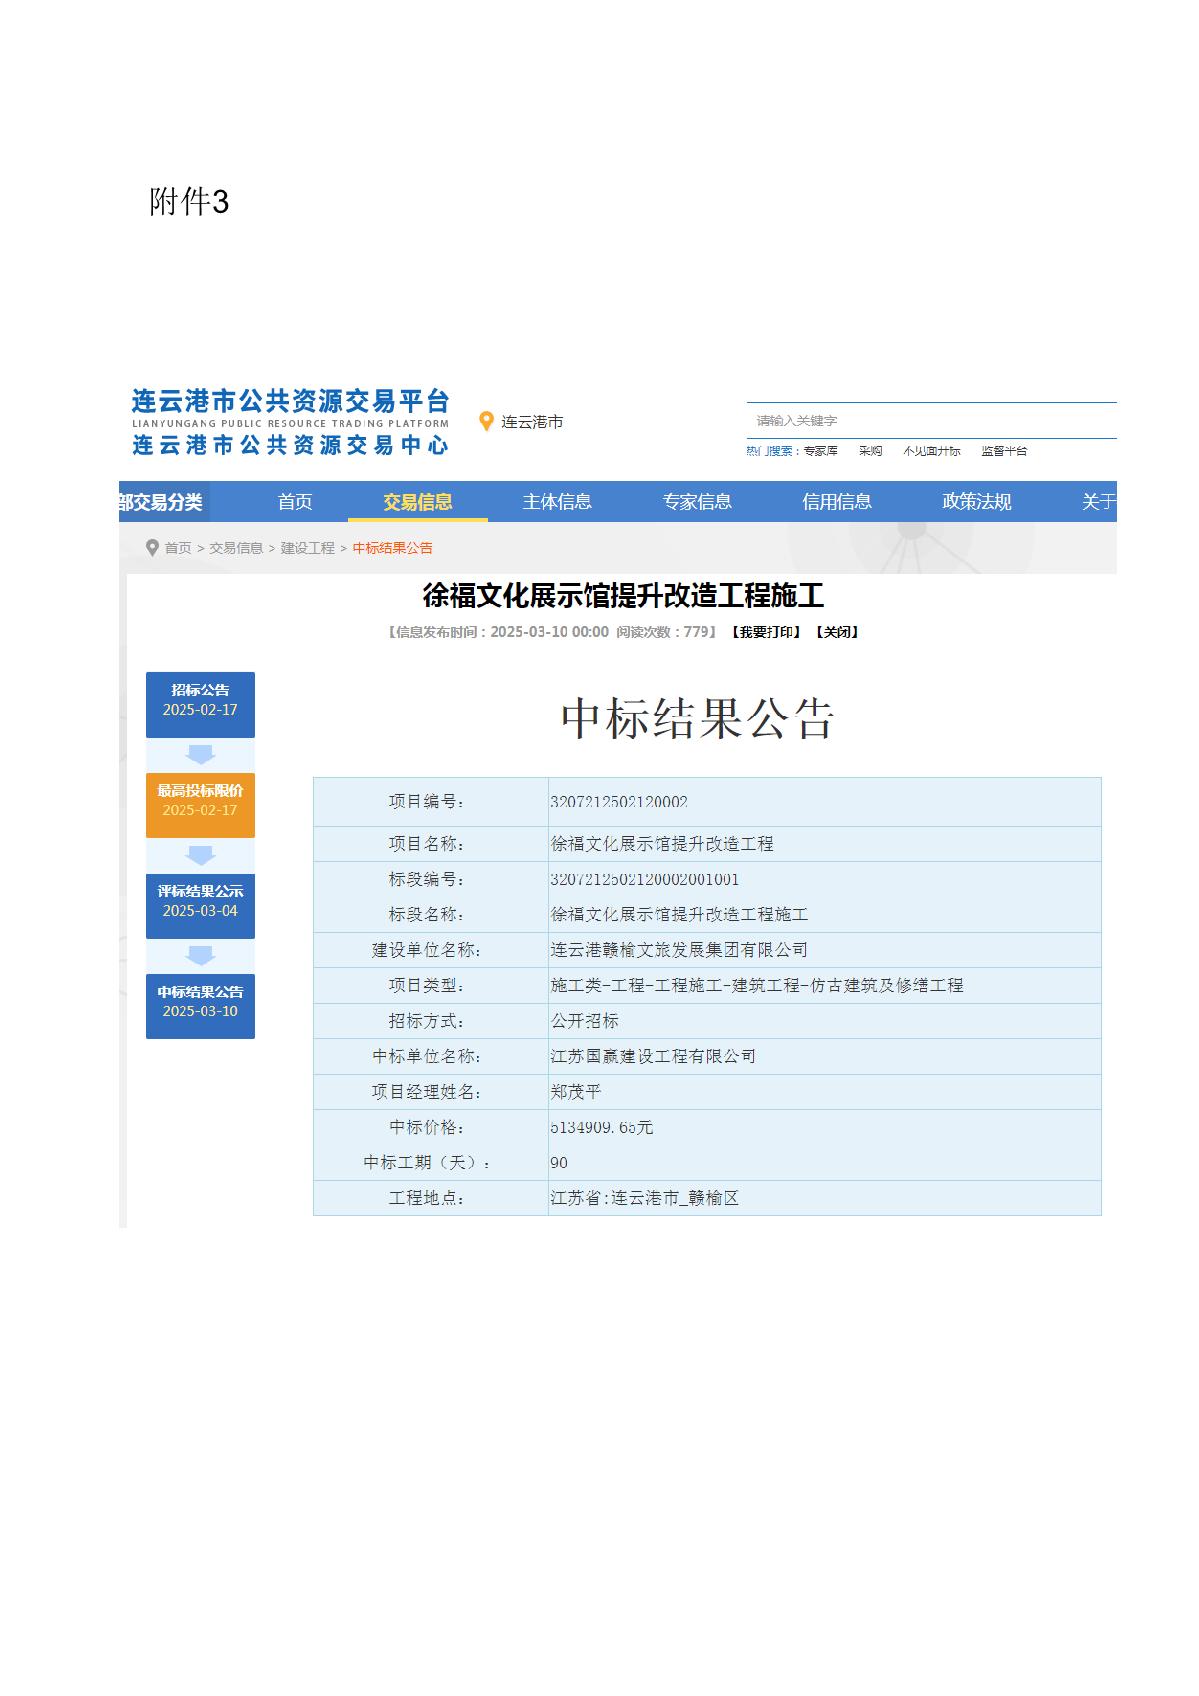1199x1696 pixels.
Task: Click the 中标价格 row label
Action: point(426,1128)
